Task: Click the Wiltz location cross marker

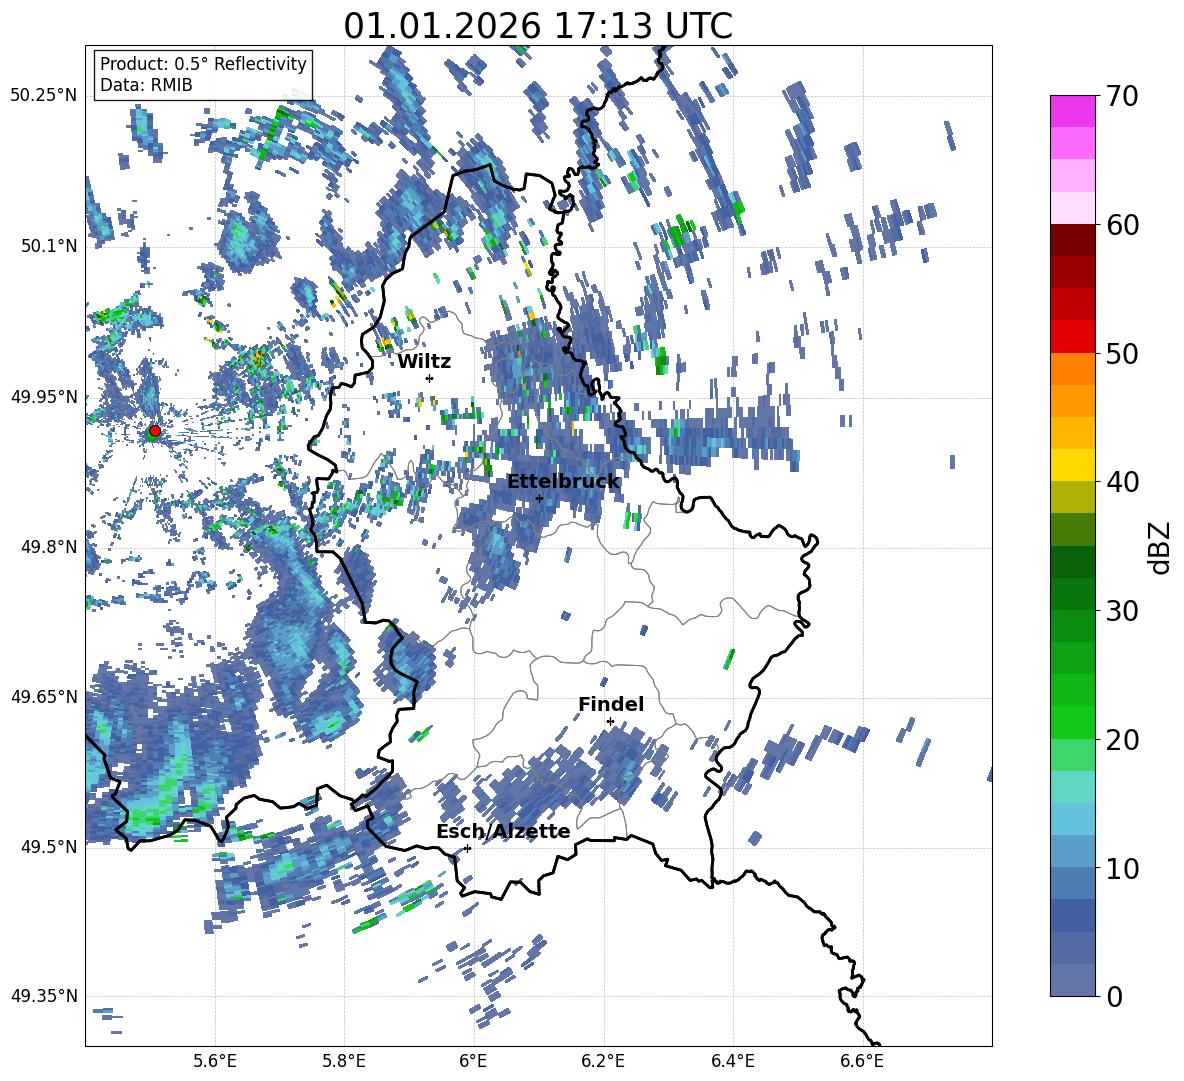Action: tap(430, 378)
